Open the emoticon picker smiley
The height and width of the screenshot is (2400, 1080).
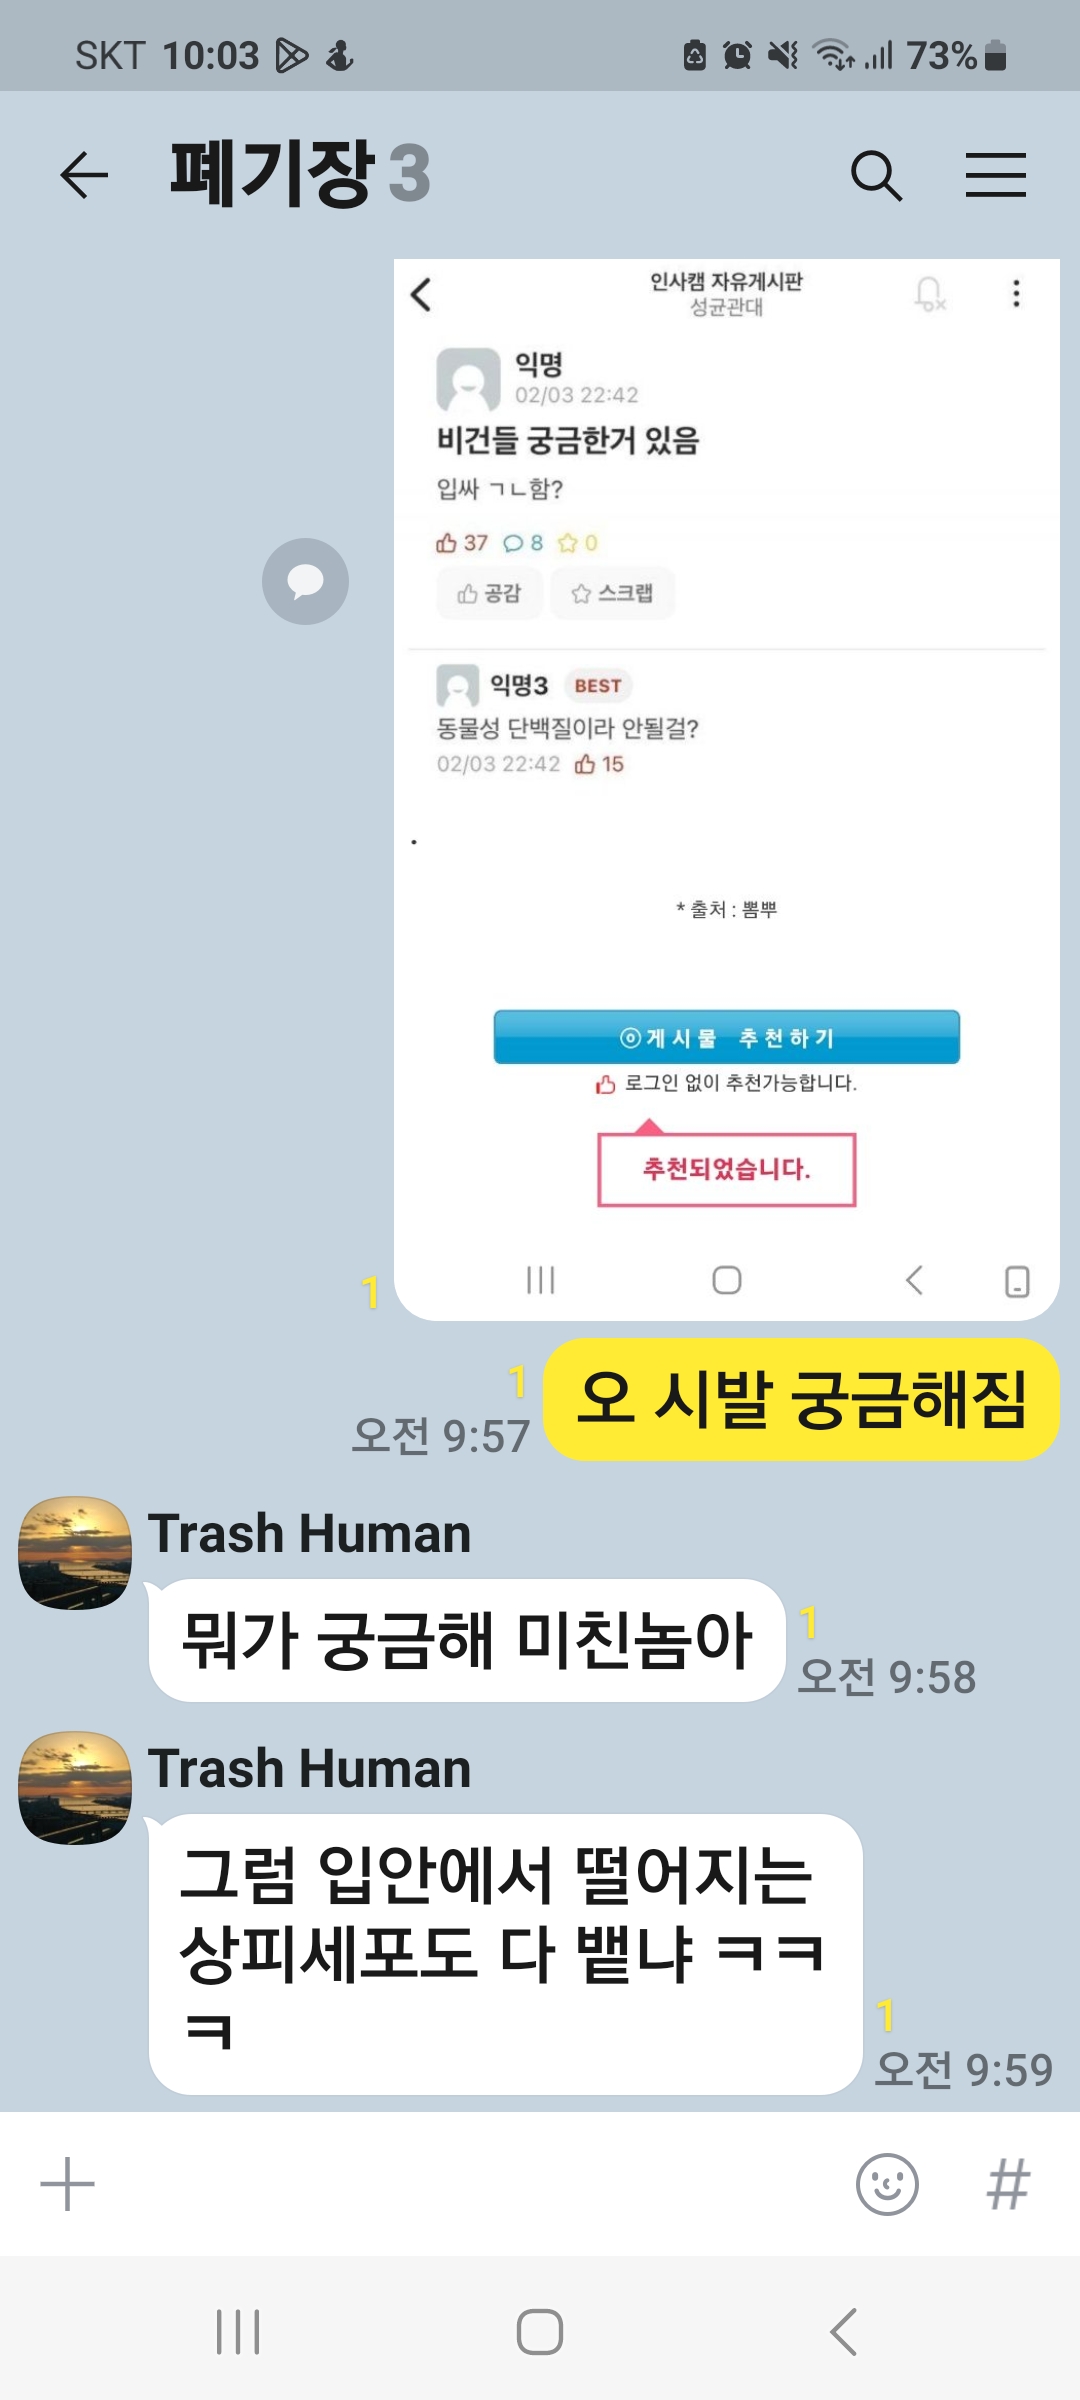[887, 2184]
